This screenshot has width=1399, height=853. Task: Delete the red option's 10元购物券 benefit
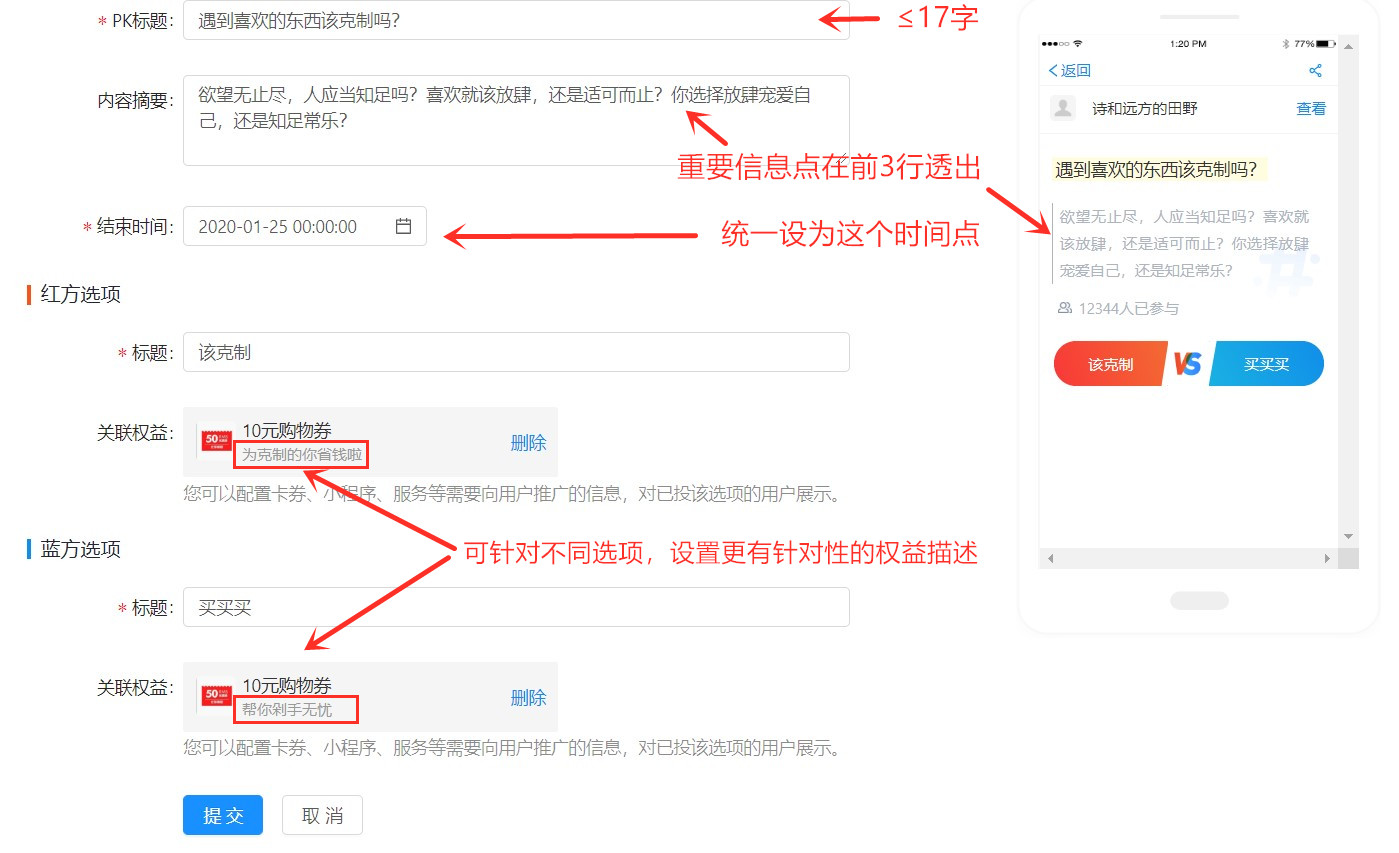coord(528,443)
